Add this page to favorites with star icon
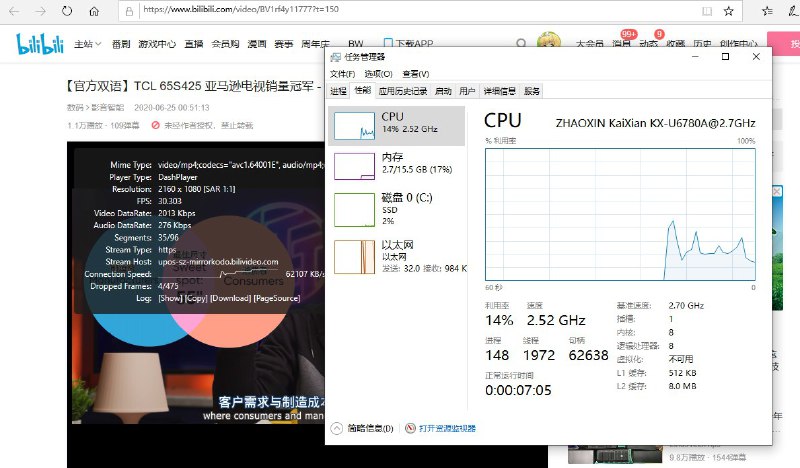The width and height of the screenshot is (800, 468). tap(729, 11)
